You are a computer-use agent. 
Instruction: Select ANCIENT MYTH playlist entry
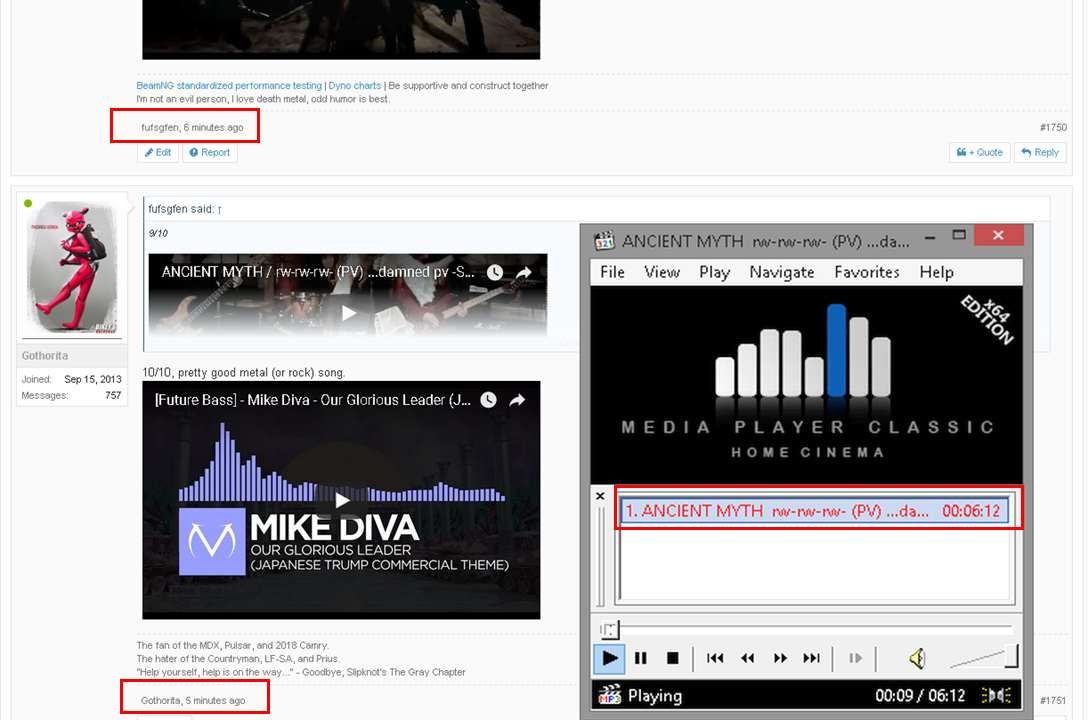pyautogui.click(x=813, y=511)
